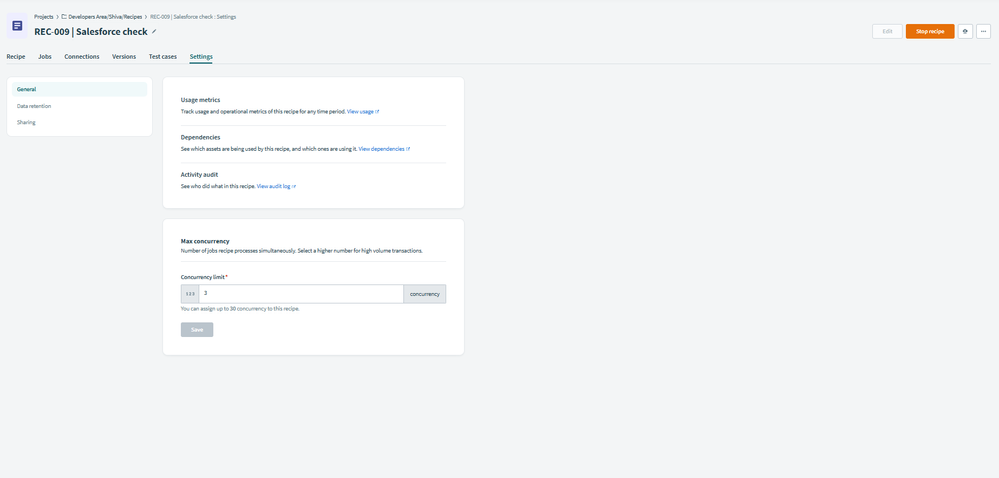Open the three-dots more options menu

(983, 31)
